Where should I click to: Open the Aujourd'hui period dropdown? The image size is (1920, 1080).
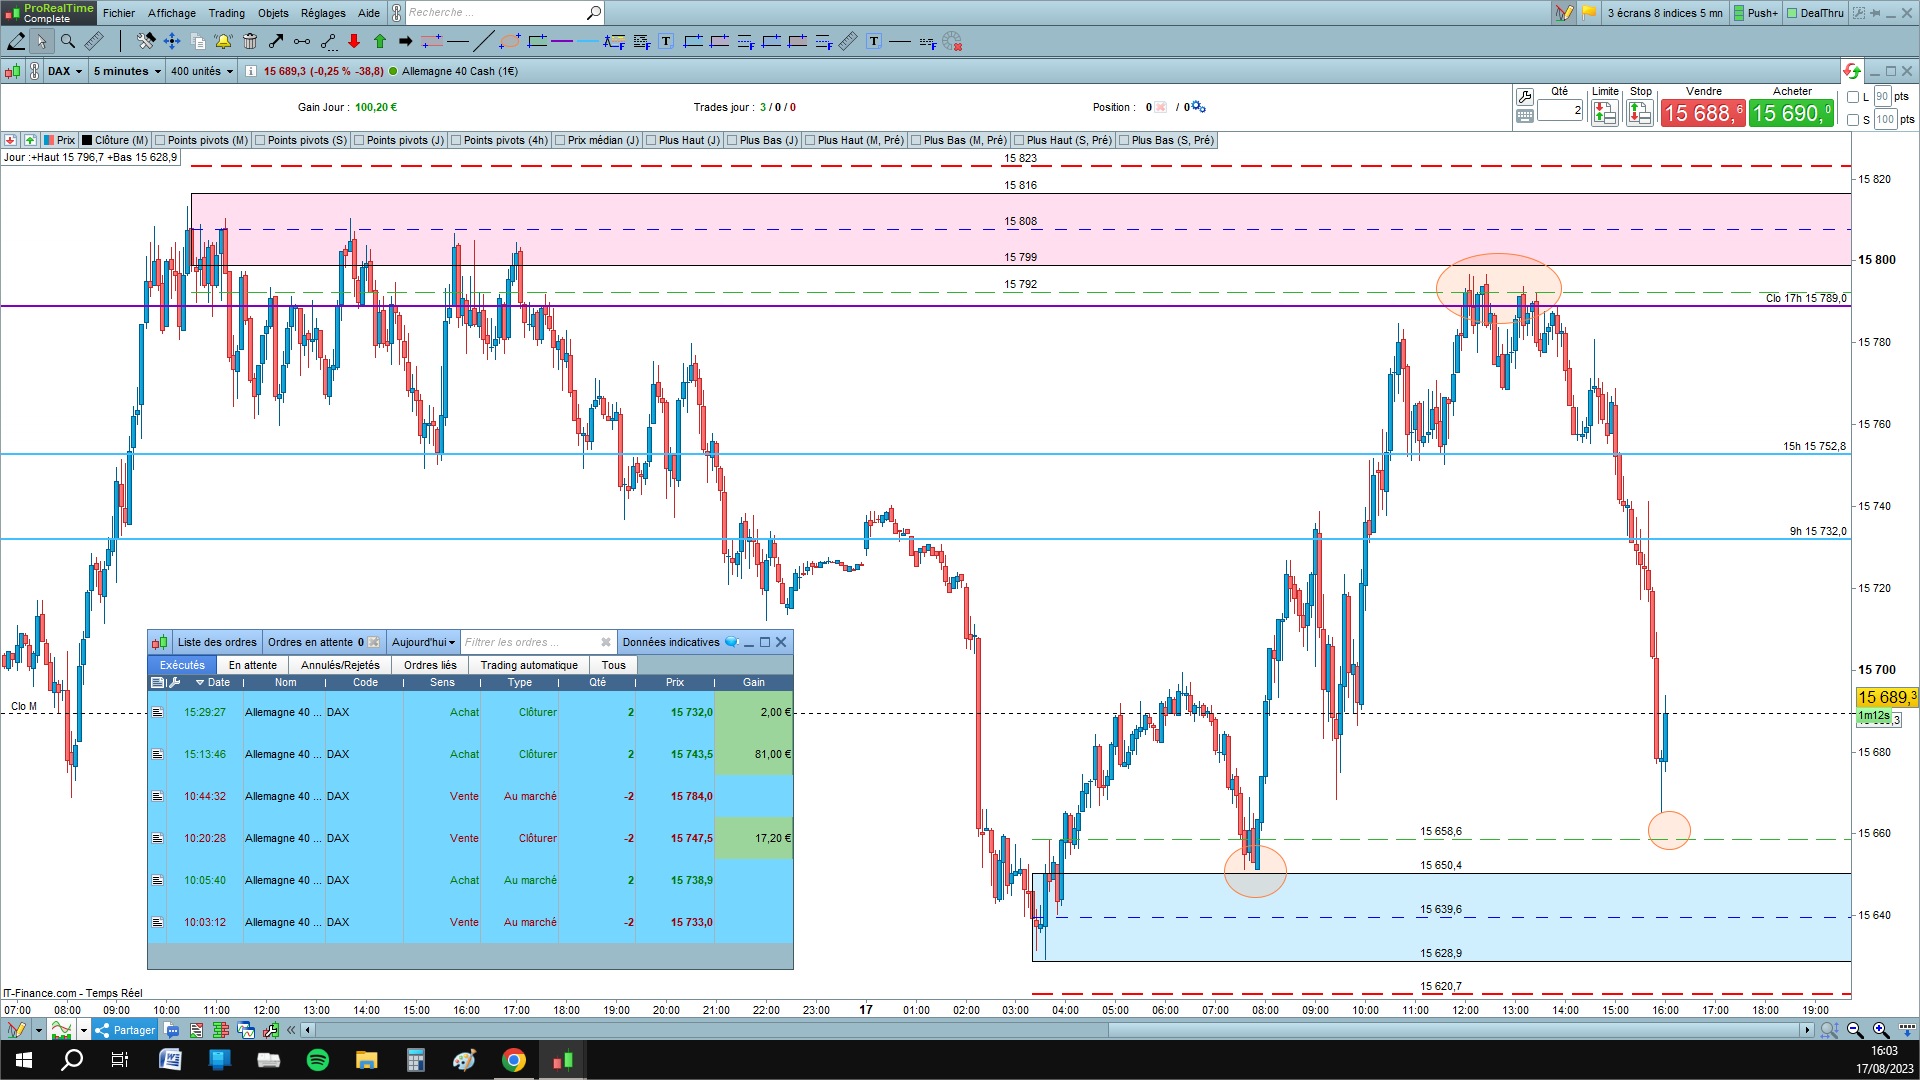(x=423, y=642)
